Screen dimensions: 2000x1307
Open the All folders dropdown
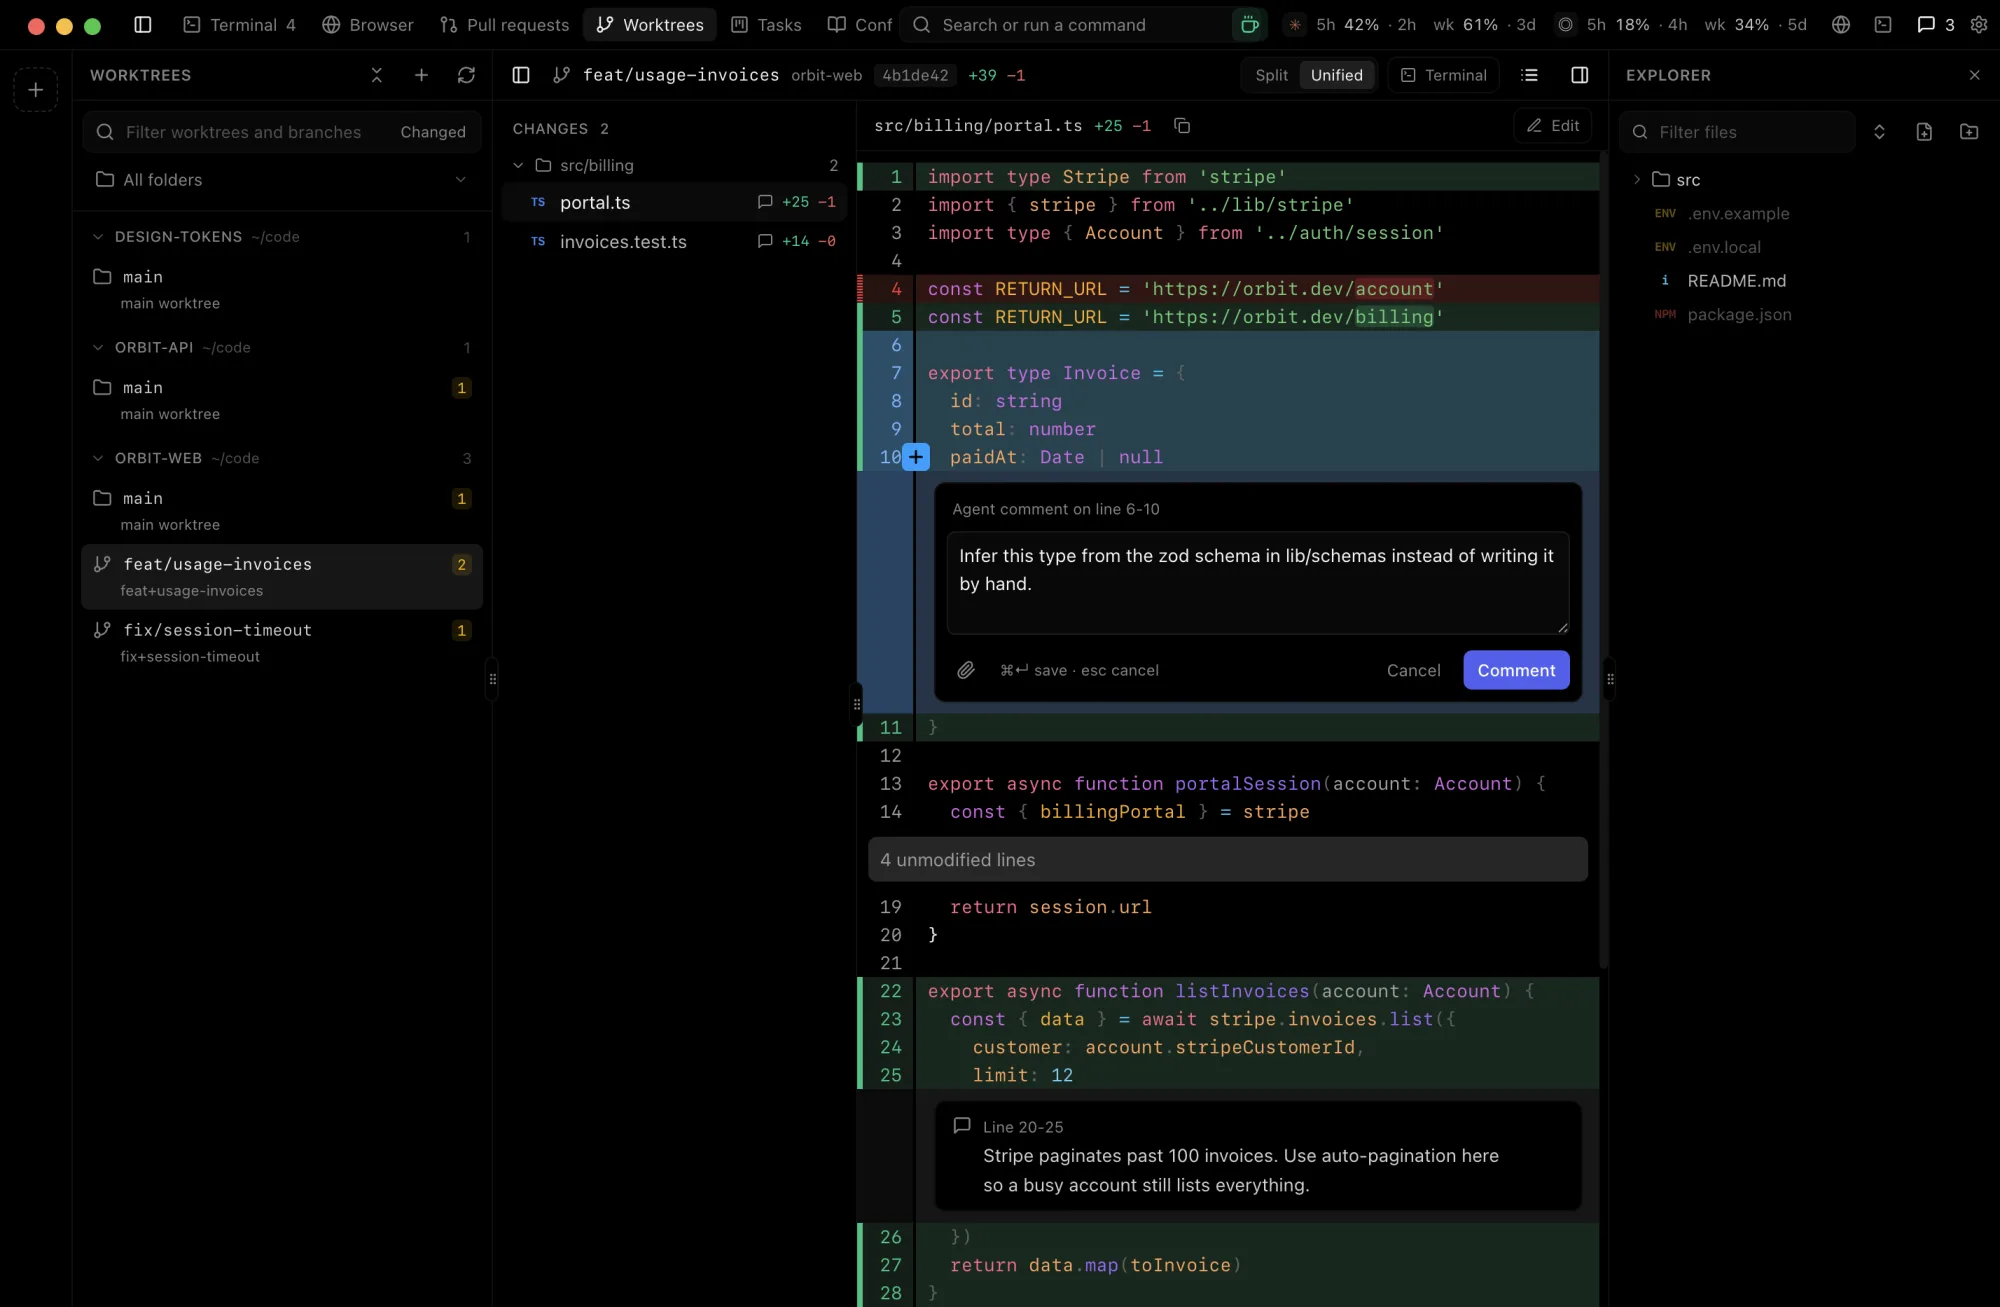pyautogui.click(x=281, y=180)
